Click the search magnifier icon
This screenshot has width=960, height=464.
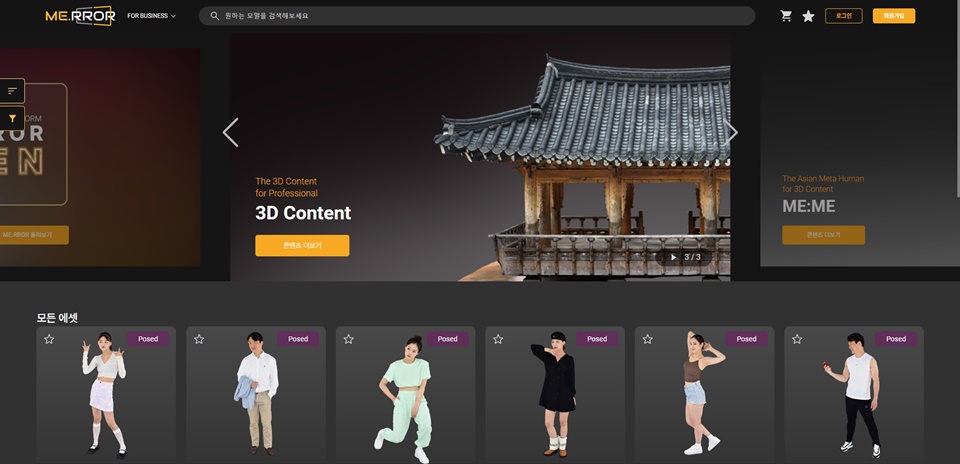click(x=215, y=16)
